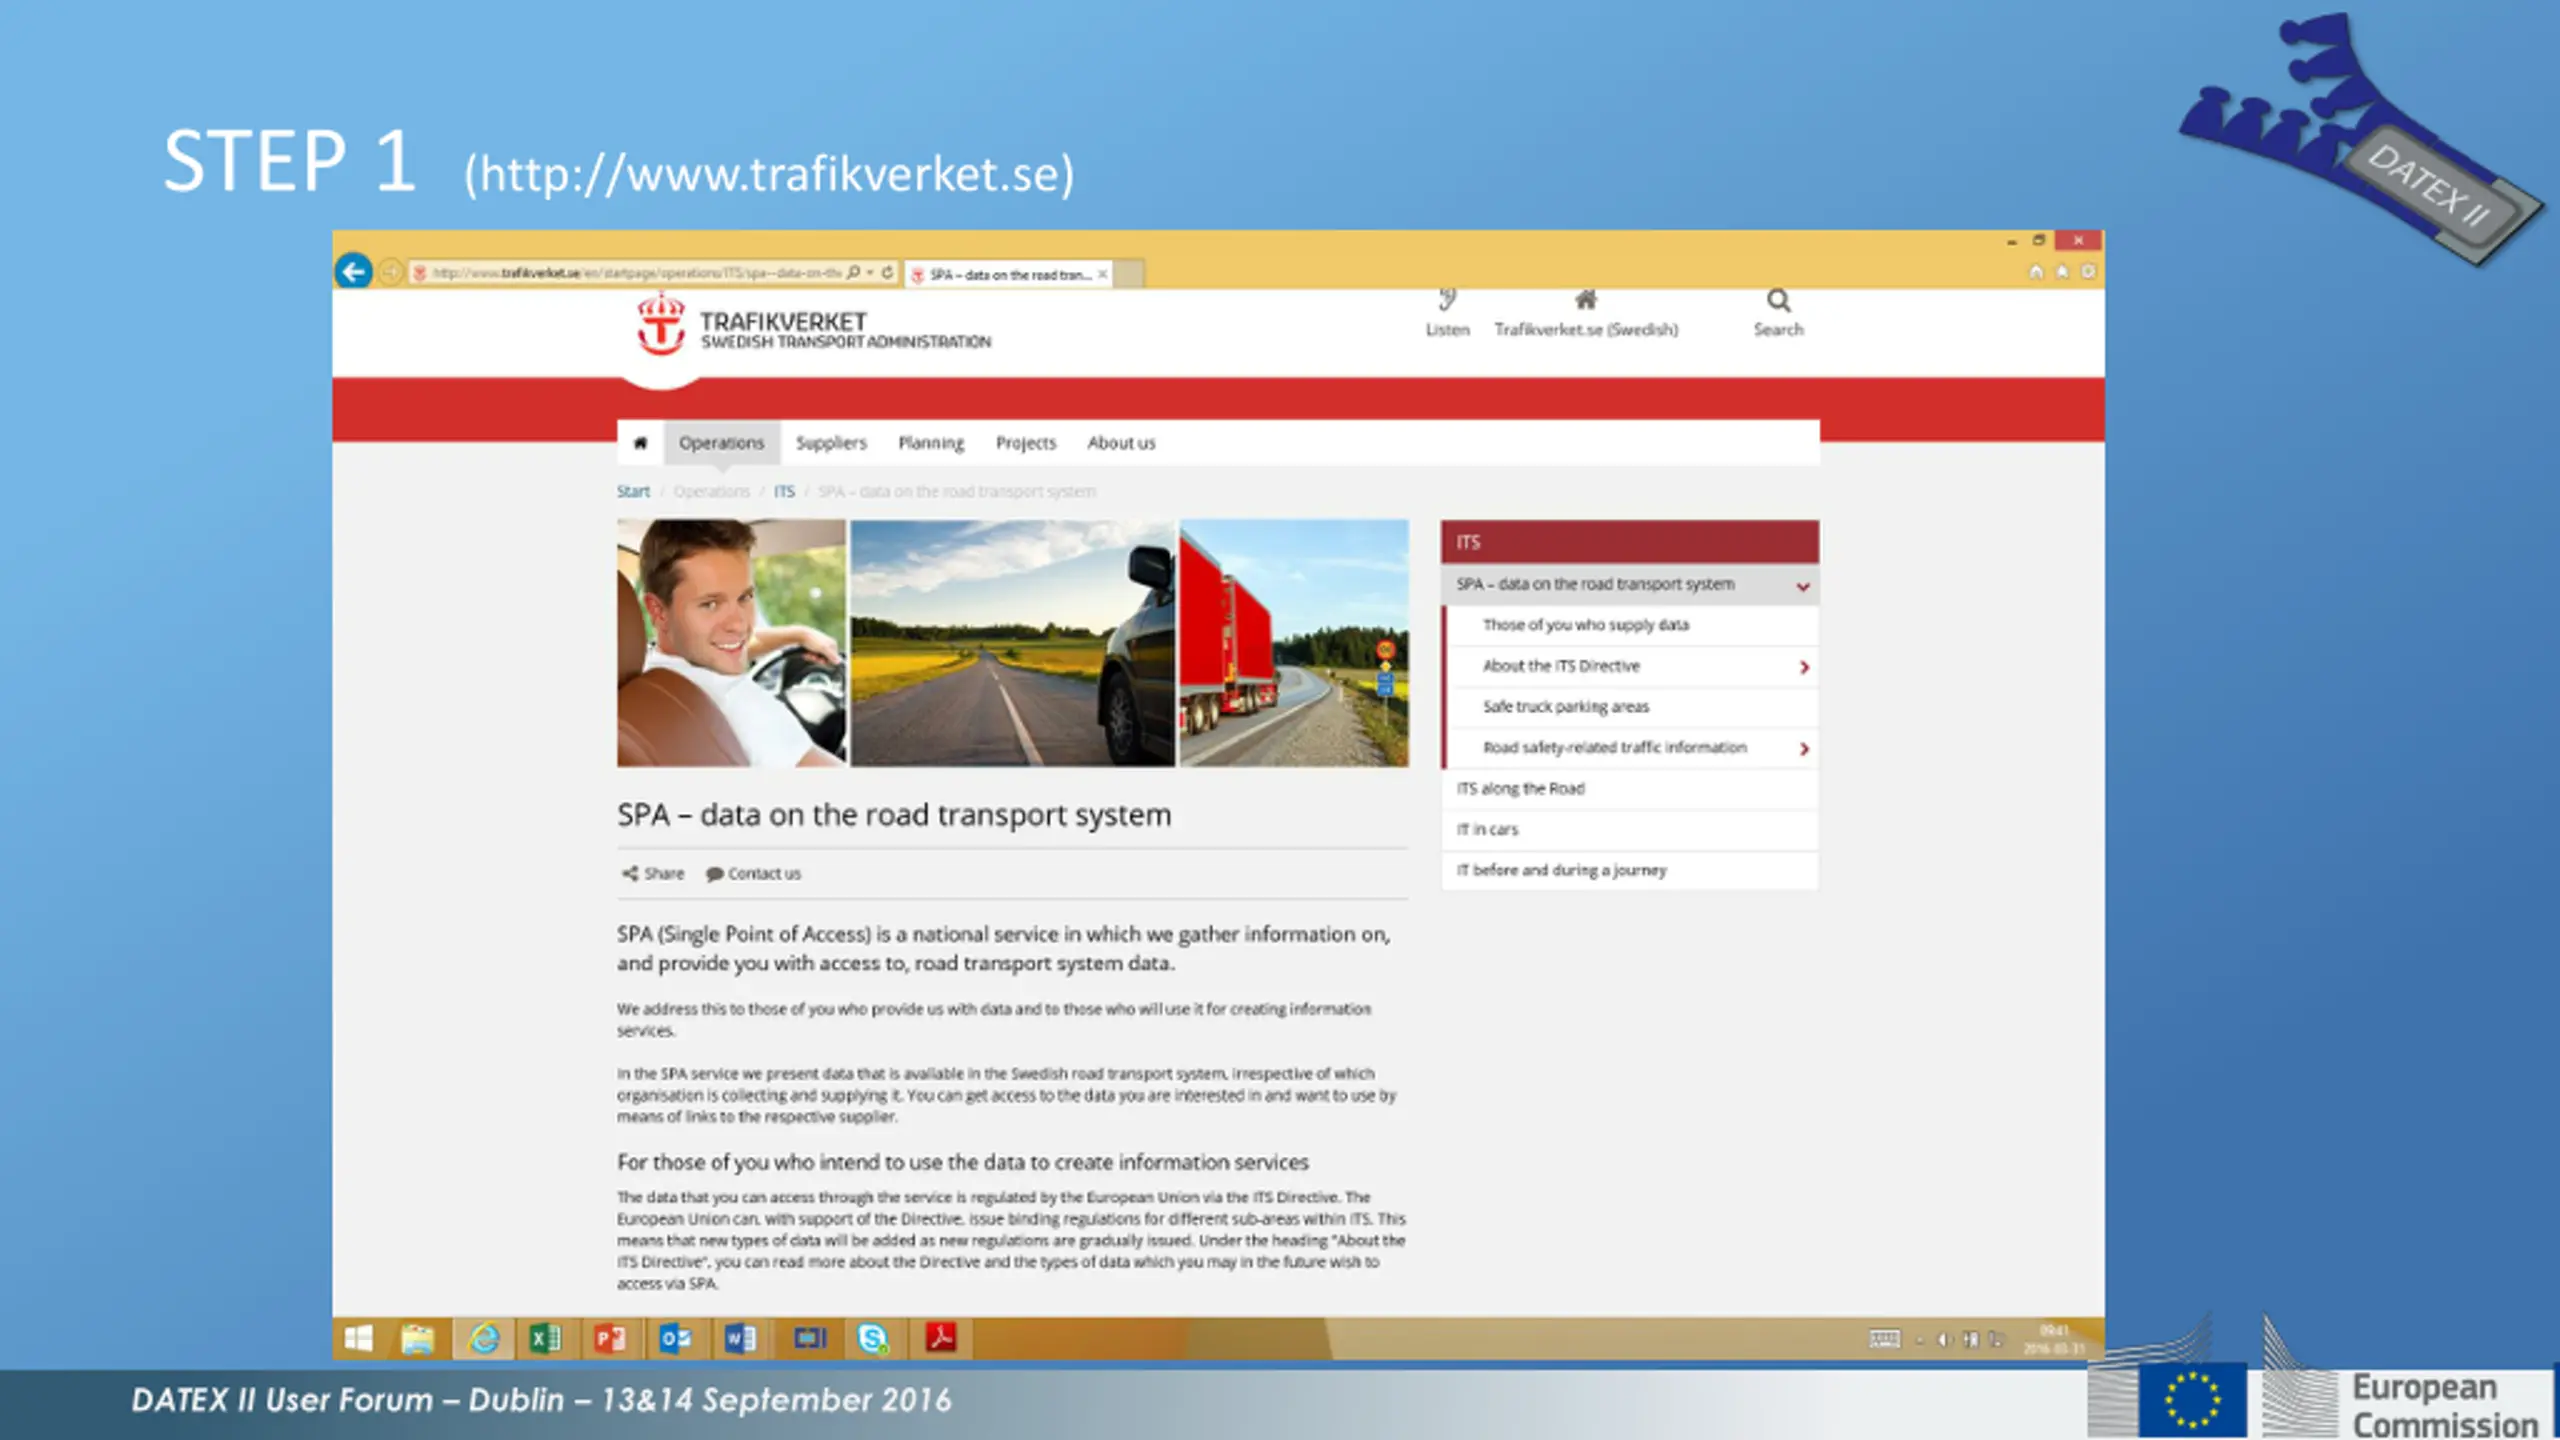The height and width of the screenshot is (1440, 2560).
Task: Open File Explorer from the taskbar
Action: pos(418,1338)
